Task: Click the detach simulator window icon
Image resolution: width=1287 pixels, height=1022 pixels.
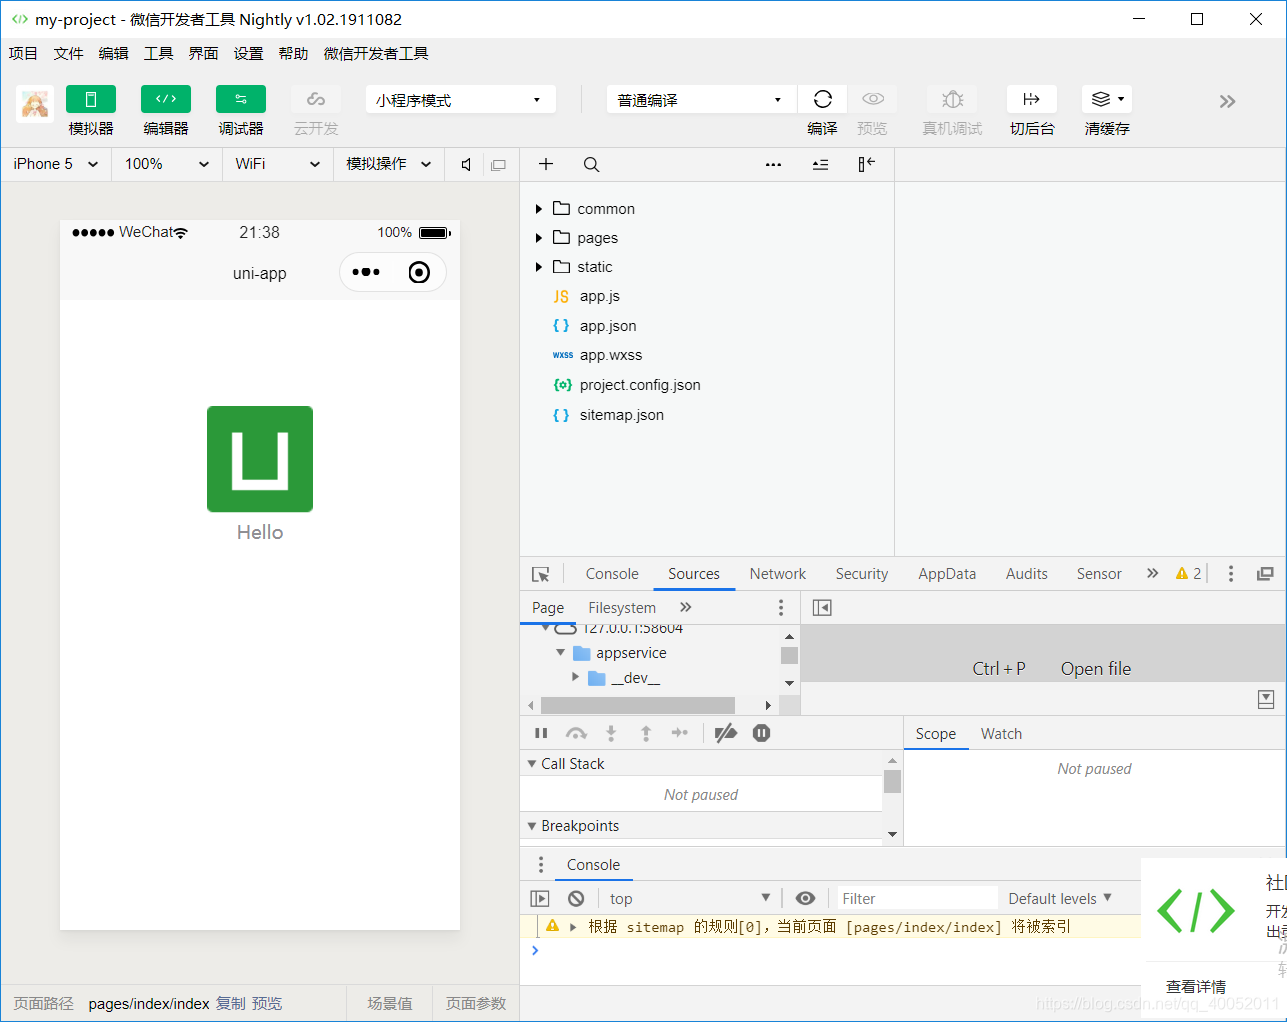Action: [499, 165]
